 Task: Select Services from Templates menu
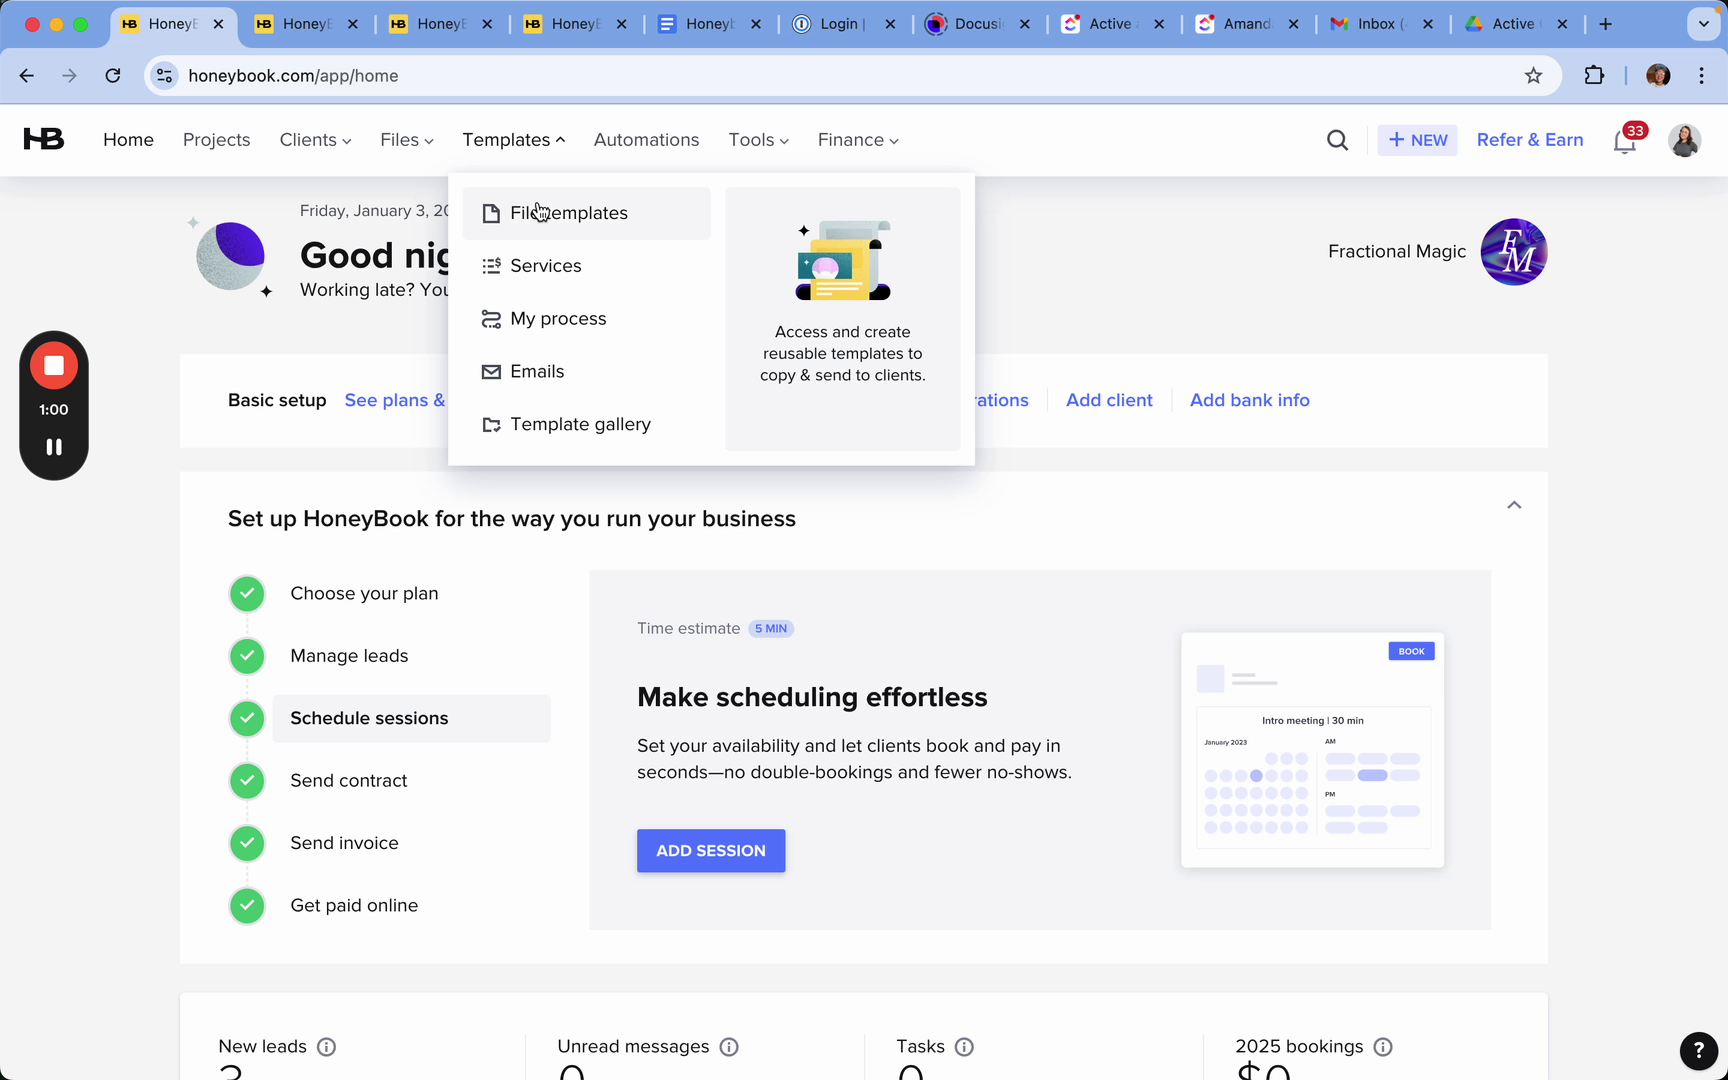coord(587,266)
